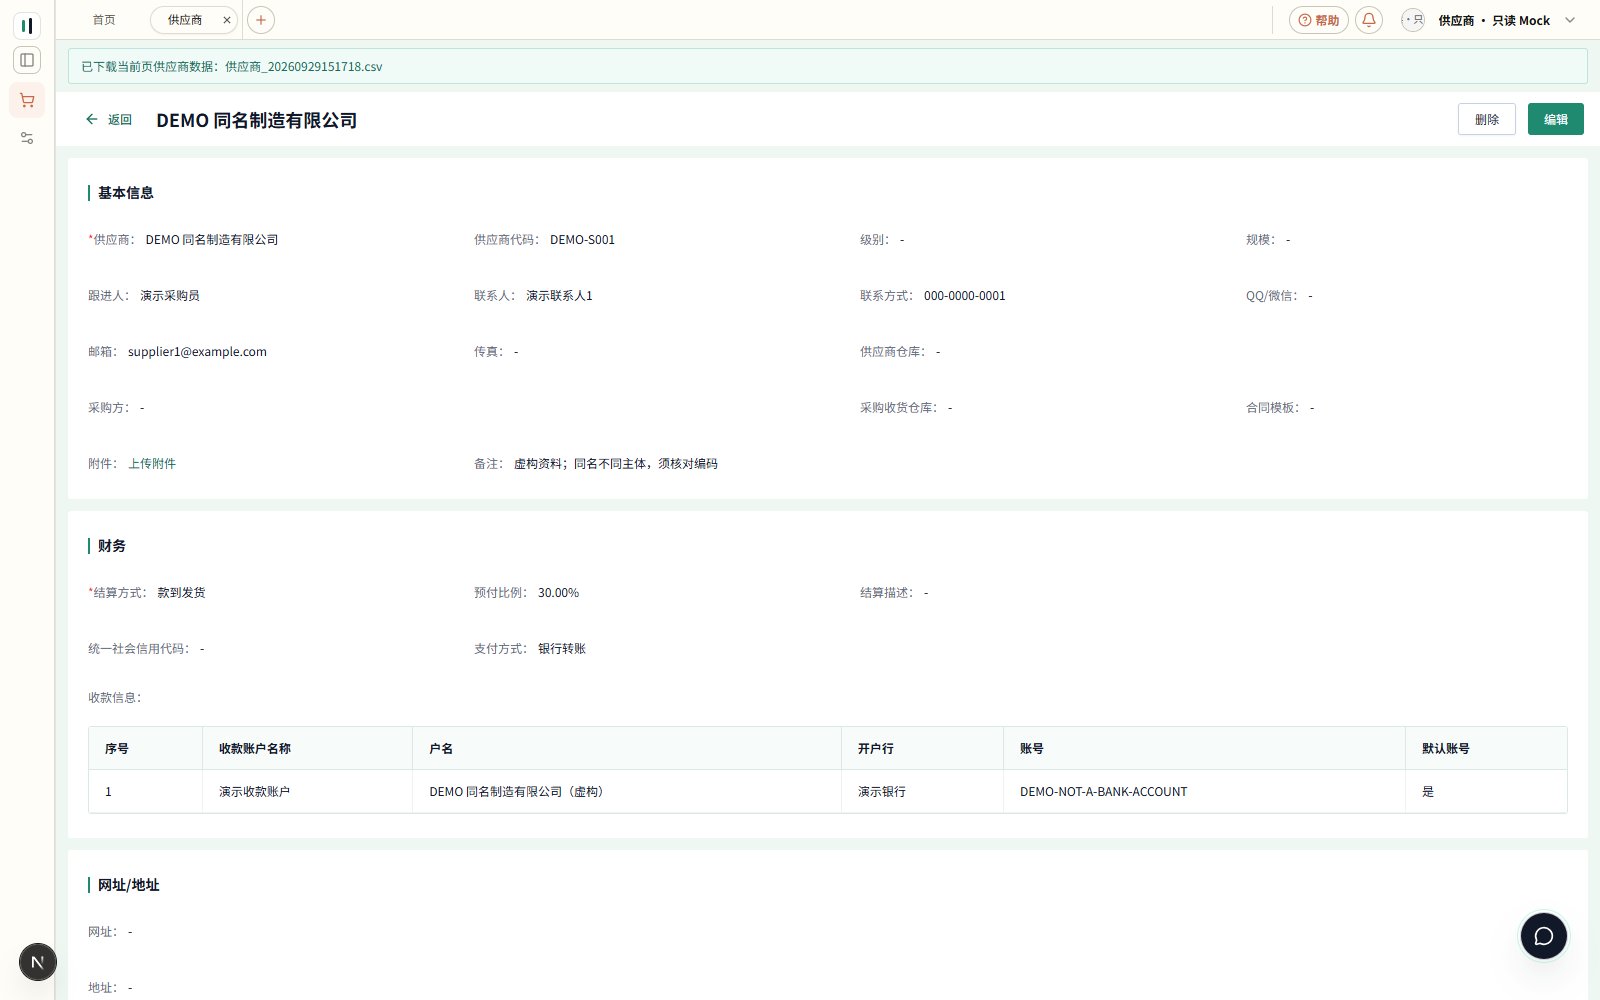Click the 删除 button
The image size is (1600, 1000).
pyautogui.click(x=1487, y=119)
